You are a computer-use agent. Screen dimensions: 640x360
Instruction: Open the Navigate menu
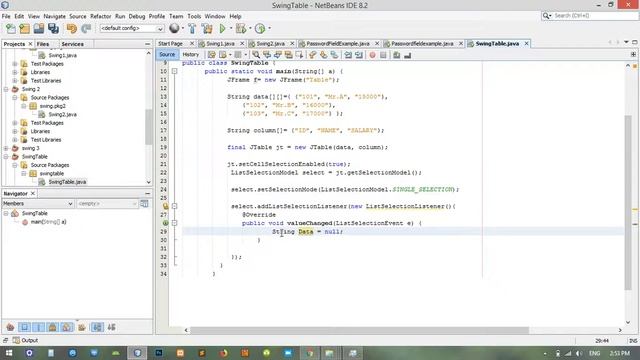(x=54, y=16)
